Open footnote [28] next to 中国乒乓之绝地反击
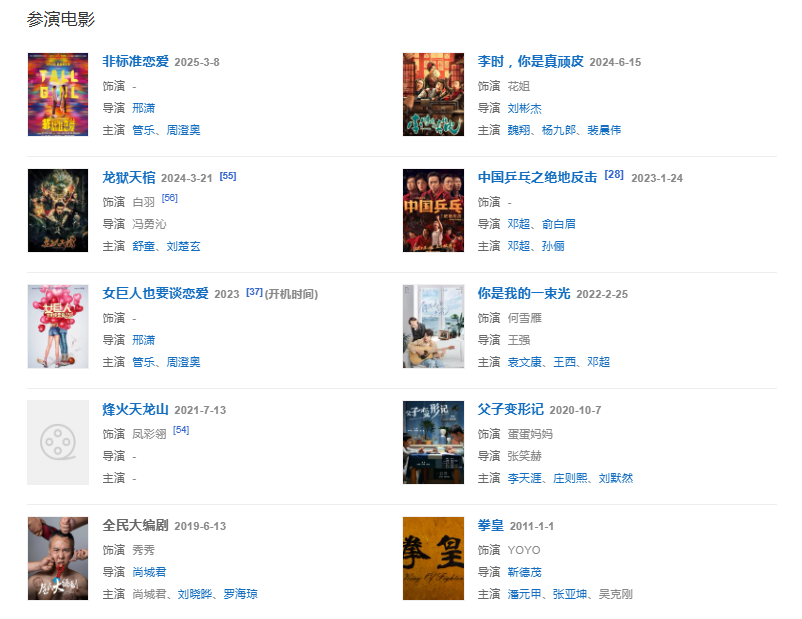802x619 pixels. [614, 175]
